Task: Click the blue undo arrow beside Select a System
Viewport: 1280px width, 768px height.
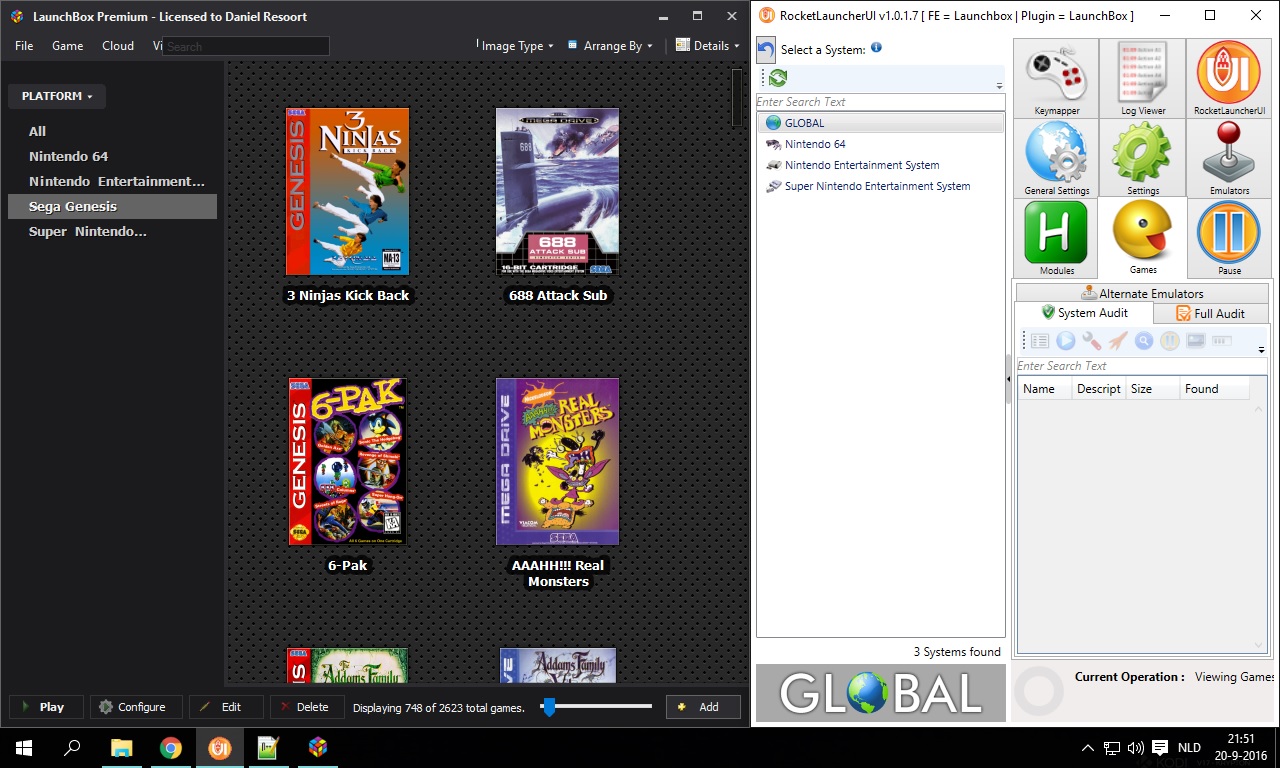Action: coord(766,50)
